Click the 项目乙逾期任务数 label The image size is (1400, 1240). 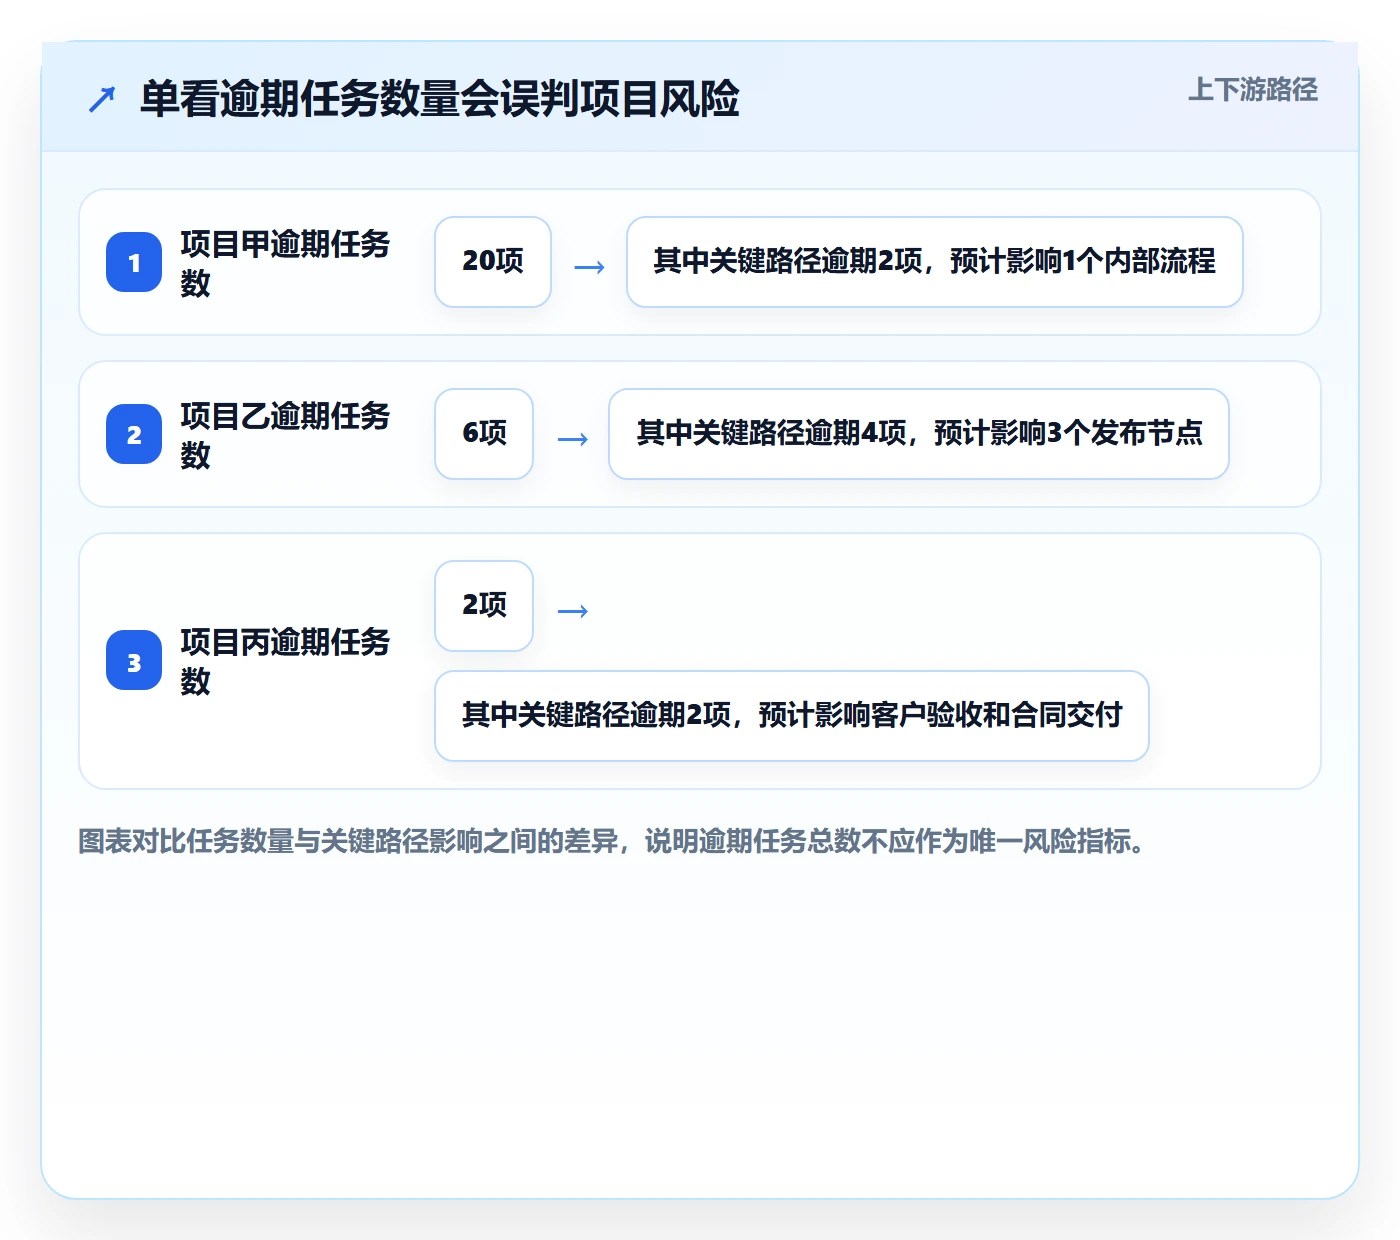click(285, 435)
